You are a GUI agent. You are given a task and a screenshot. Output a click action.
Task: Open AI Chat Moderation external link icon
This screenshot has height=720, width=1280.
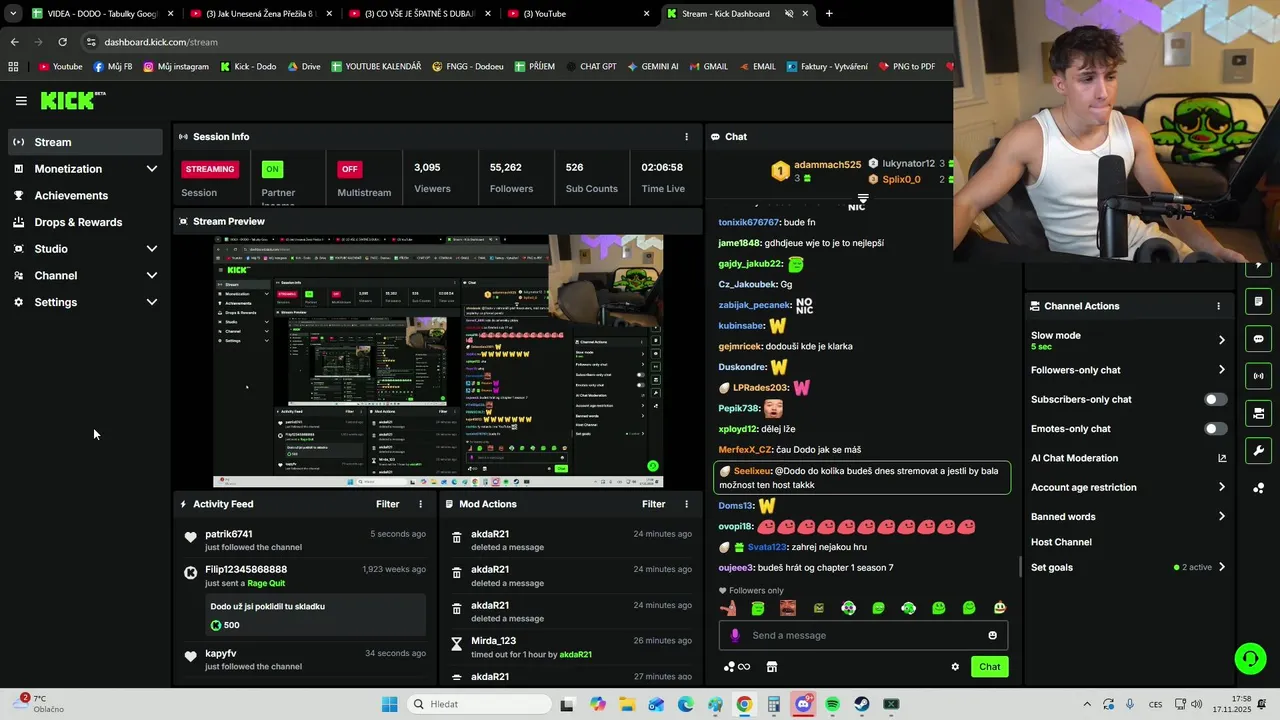coord(1221,458)
